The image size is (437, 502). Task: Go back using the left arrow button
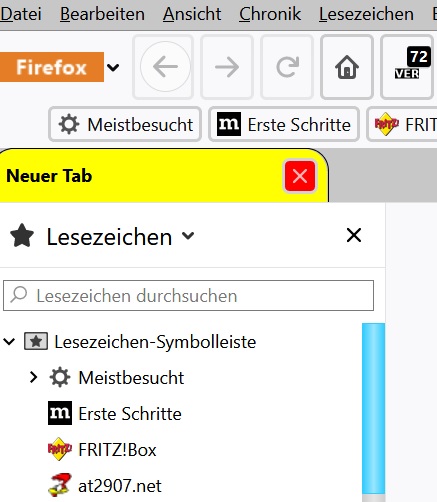click(165, 67)
